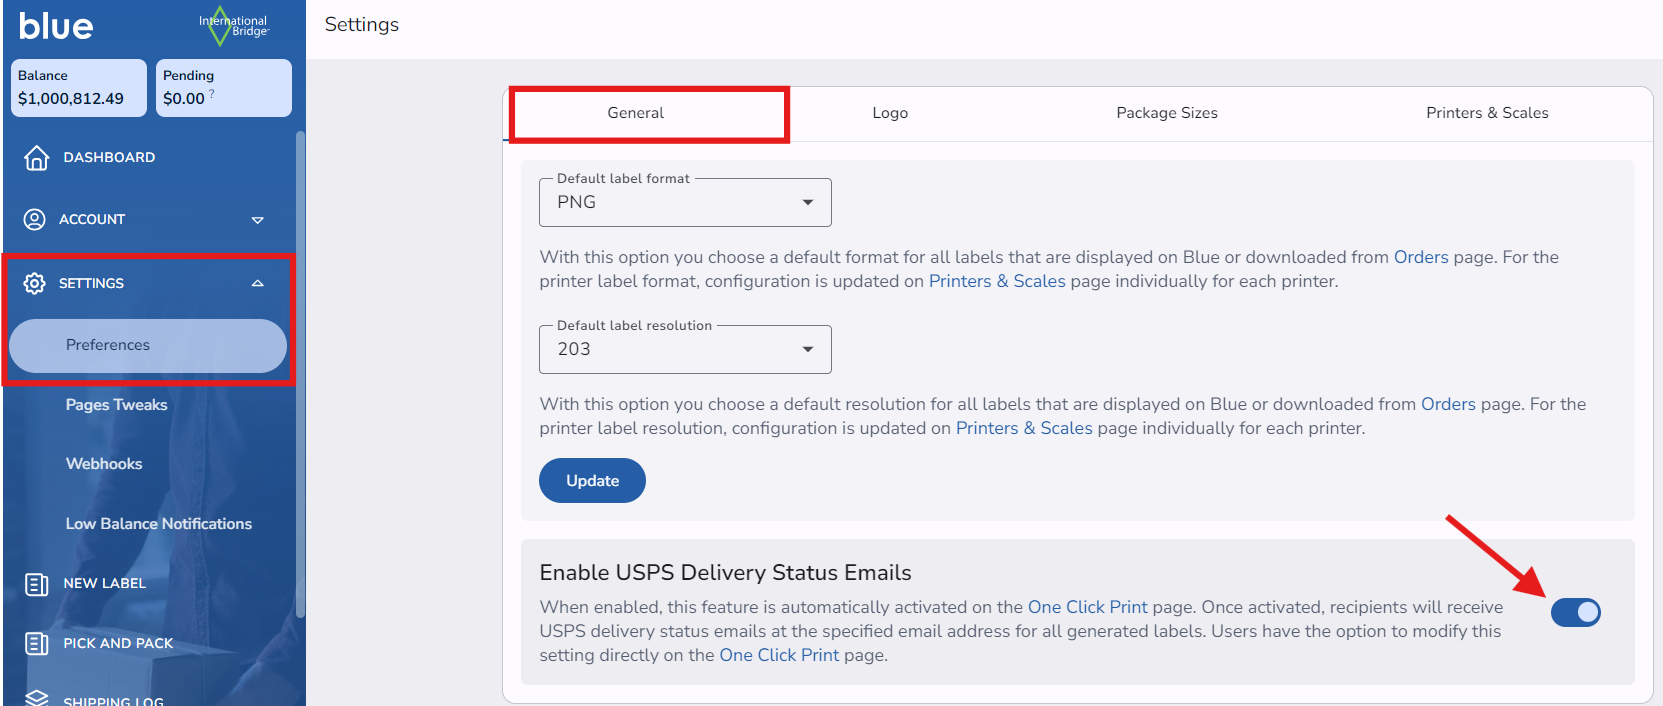
Task: Follow the first One Click Print link
Action: tap(1087, 607)
